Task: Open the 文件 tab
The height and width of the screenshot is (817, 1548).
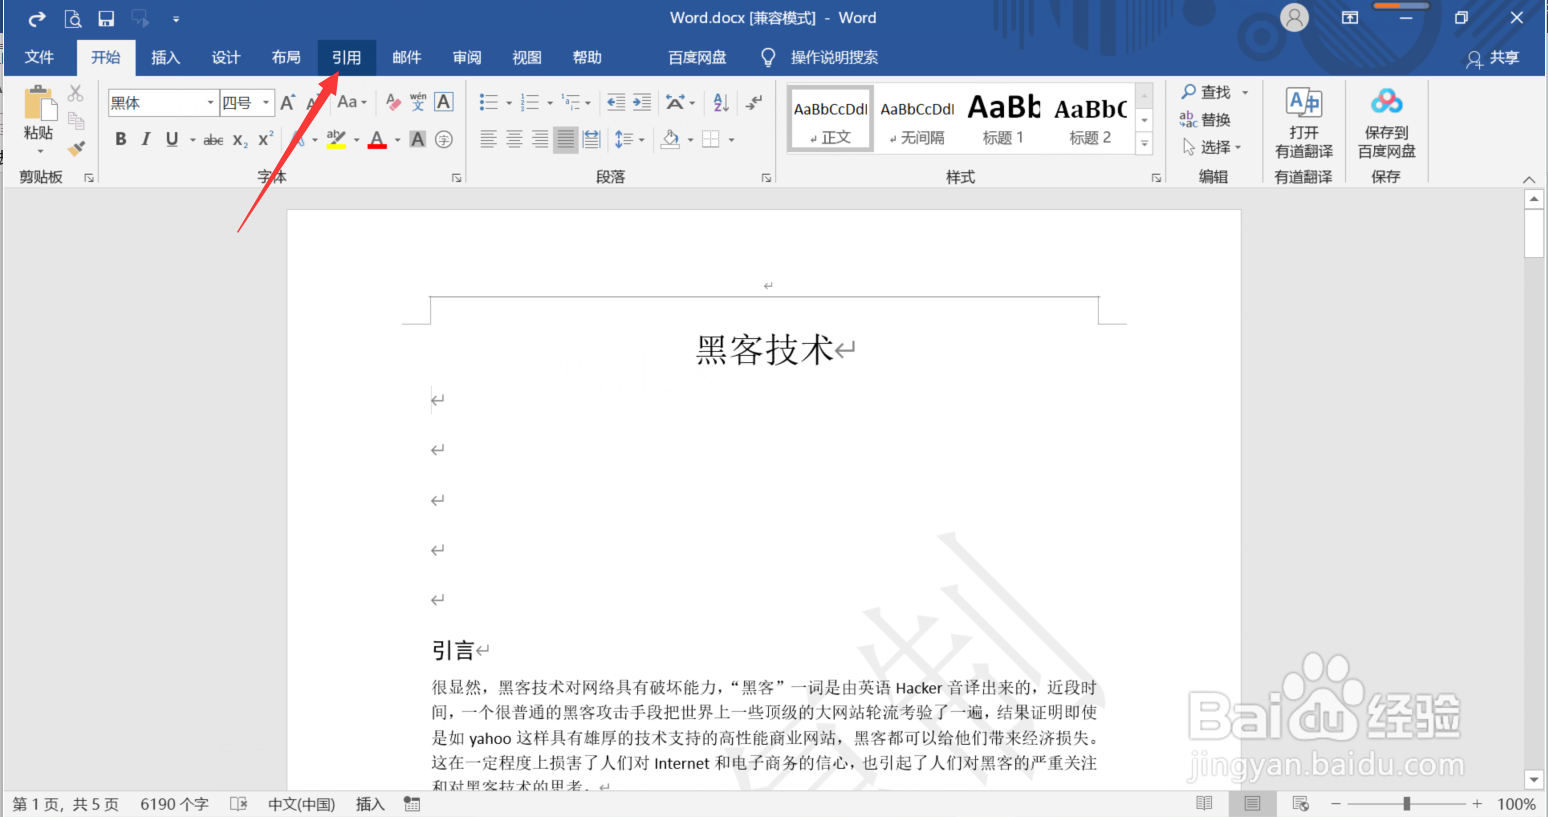Action: (x=39, y=57)
